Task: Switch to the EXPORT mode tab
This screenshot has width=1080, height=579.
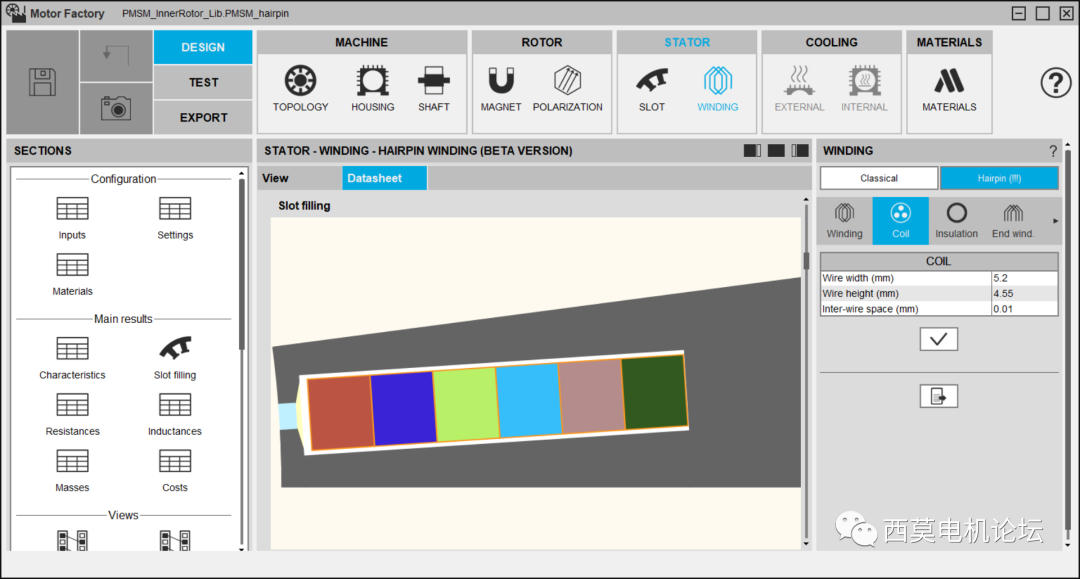Action: 202,118
